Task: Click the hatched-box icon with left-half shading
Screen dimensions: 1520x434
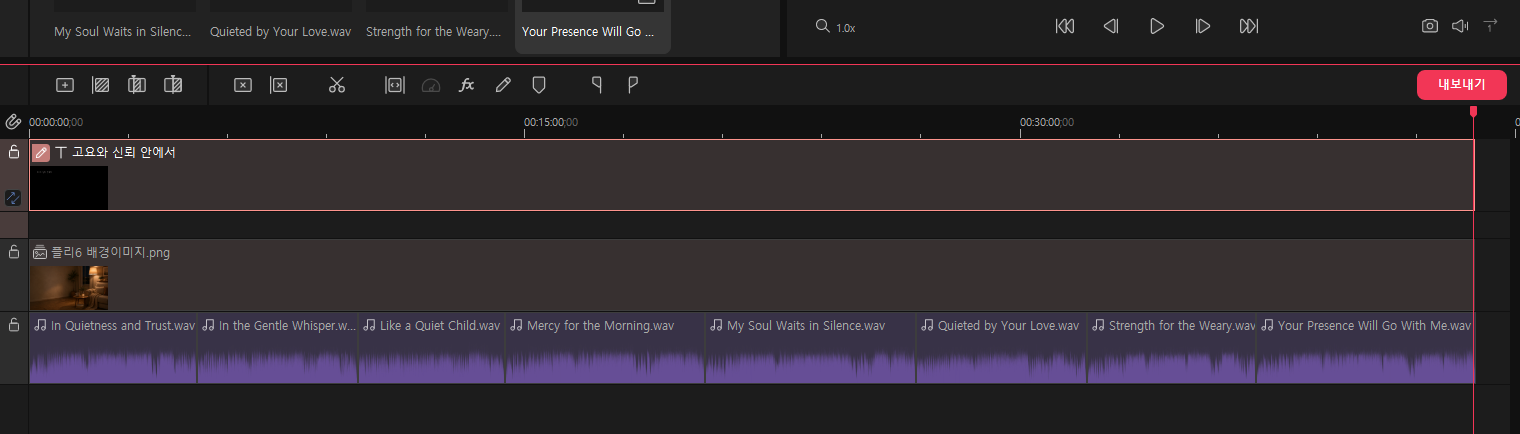Action: pyautogui.click(x=137, y=85)
